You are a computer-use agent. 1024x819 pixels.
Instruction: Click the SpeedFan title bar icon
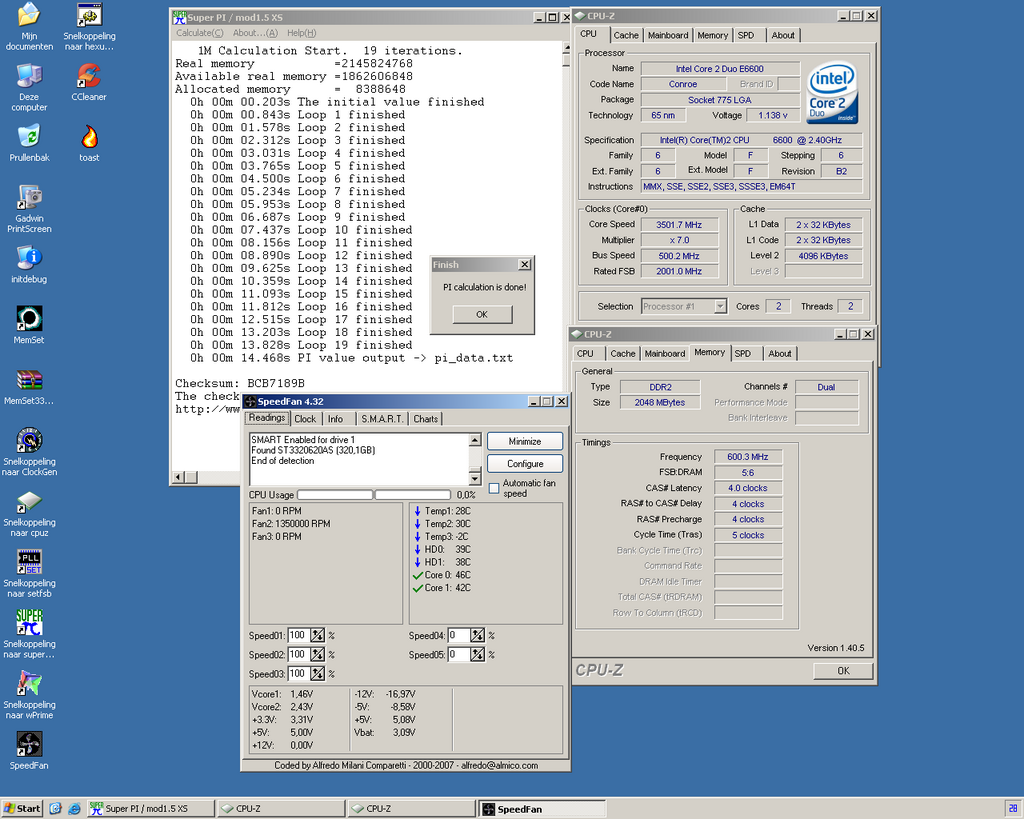click(x=250, y=401)
